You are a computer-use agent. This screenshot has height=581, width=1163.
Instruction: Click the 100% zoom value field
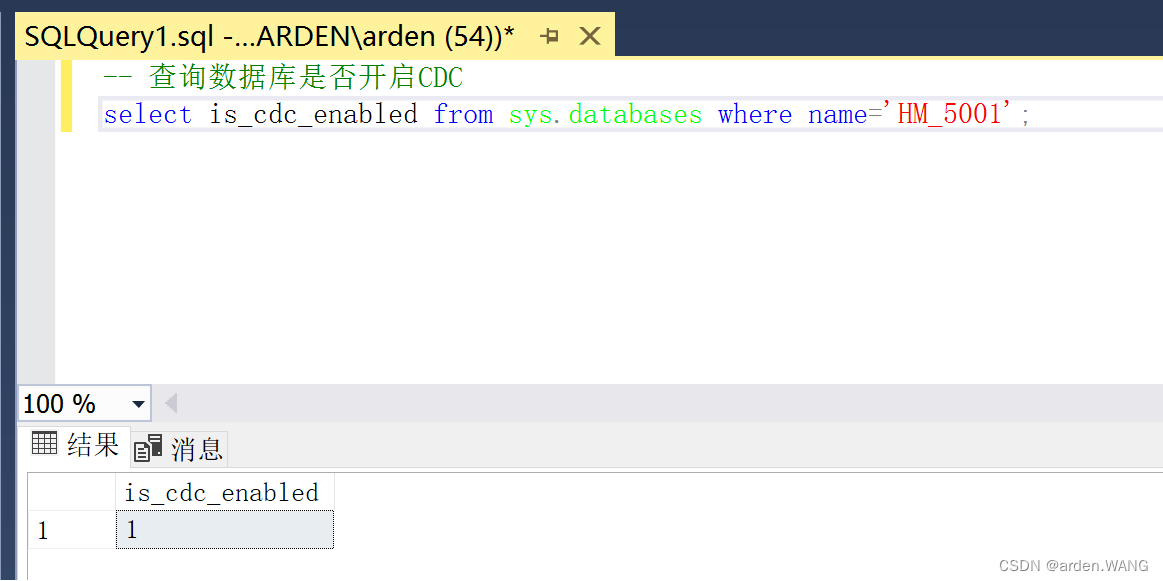(62, 403)
